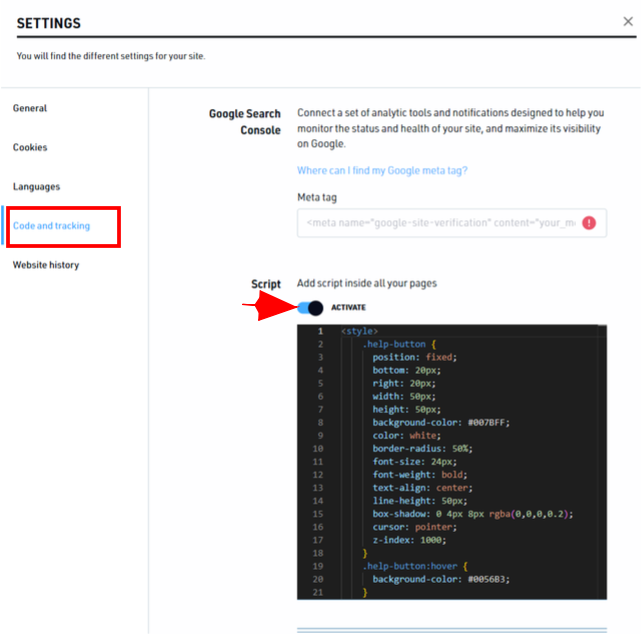Click the Google Search Console description paragraph

click(451, 128)
